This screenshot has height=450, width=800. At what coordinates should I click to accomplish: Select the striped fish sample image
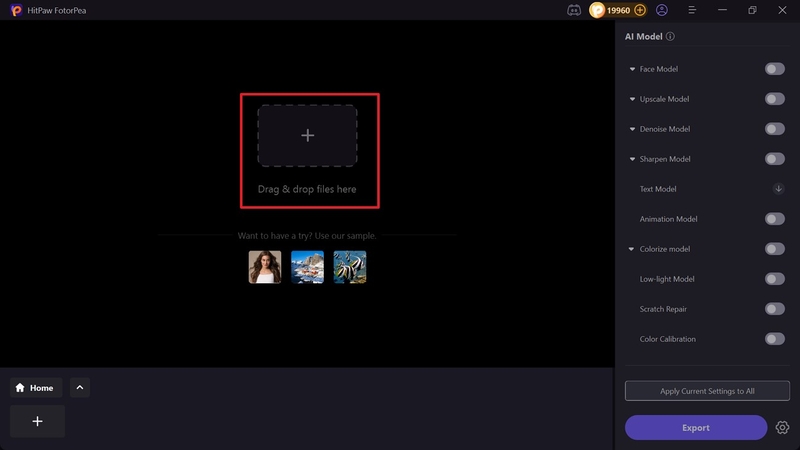(x=349, y=267)
